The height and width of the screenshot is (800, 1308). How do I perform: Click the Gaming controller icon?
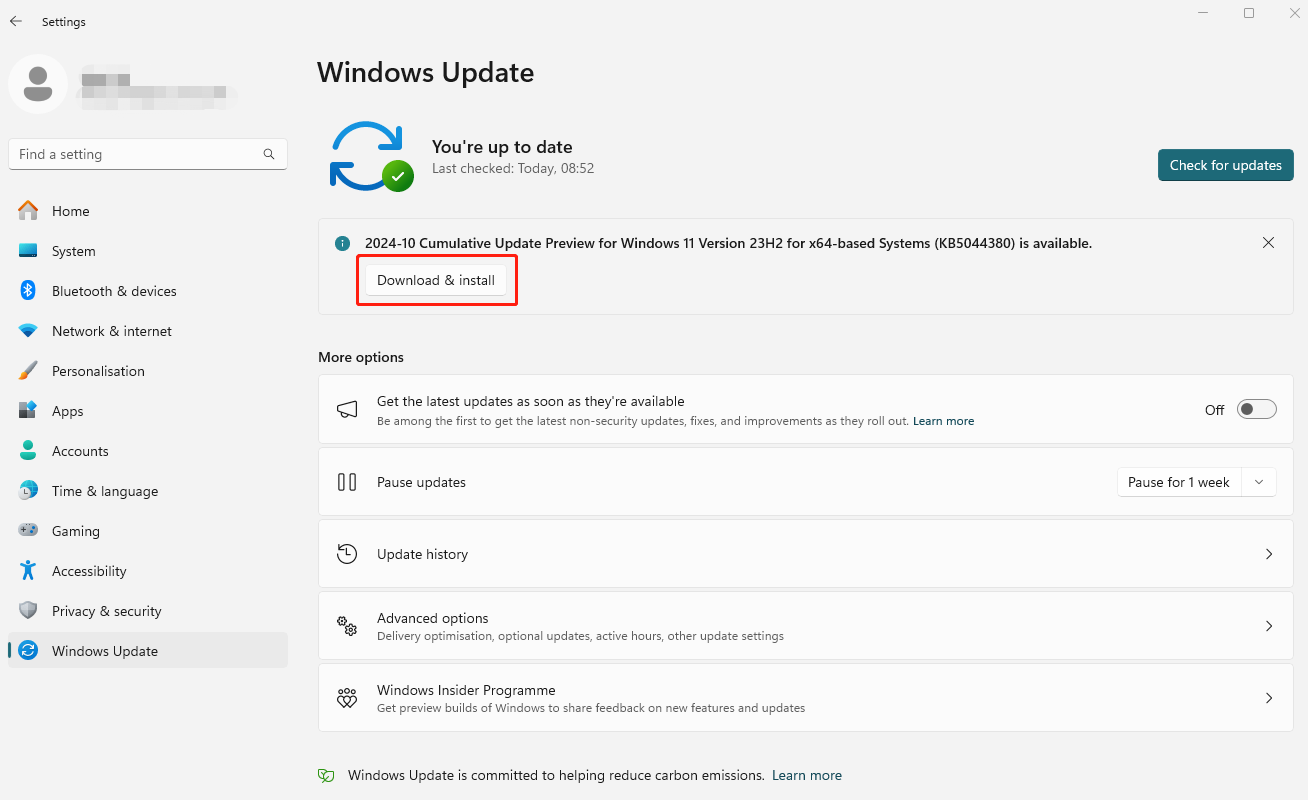point(28,531)
